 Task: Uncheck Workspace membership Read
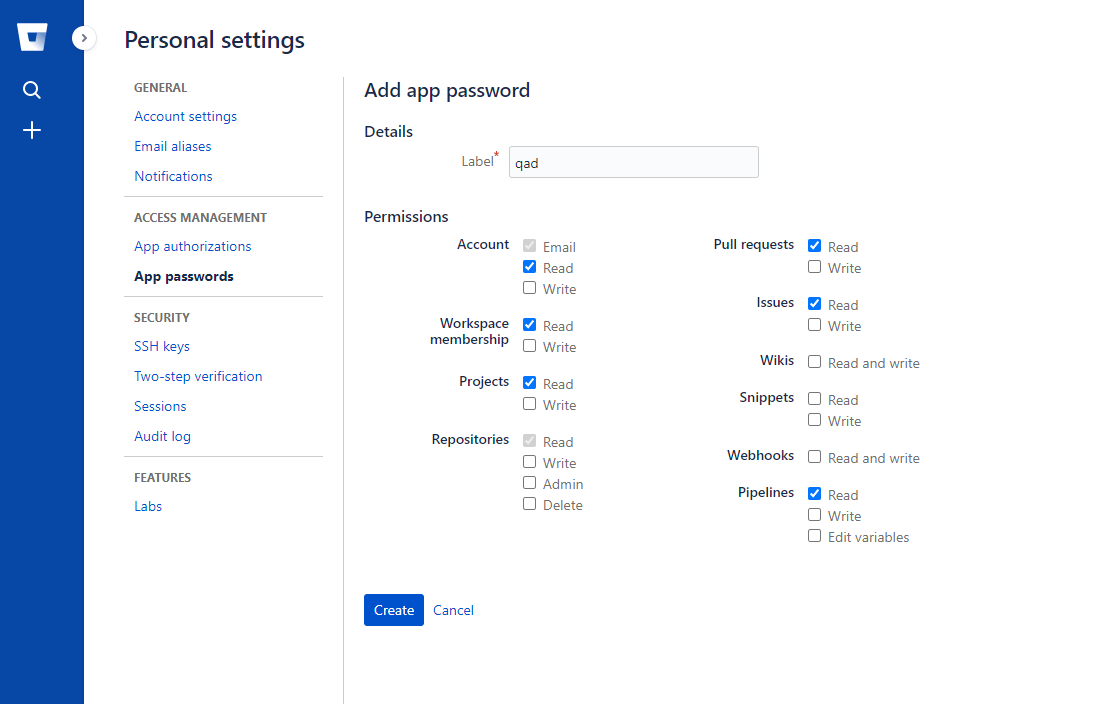(x=530, y=325)
